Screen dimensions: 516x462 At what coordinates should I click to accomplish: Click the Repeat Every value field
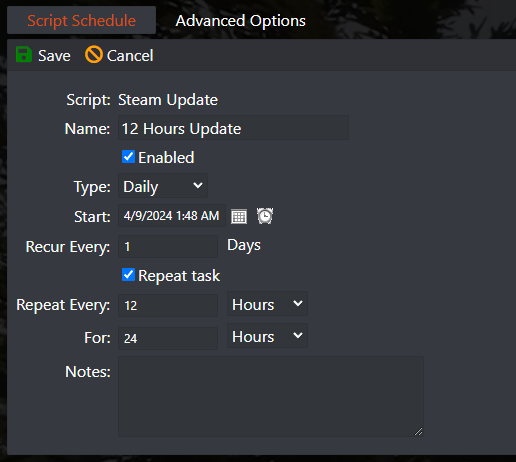[168, 305]
